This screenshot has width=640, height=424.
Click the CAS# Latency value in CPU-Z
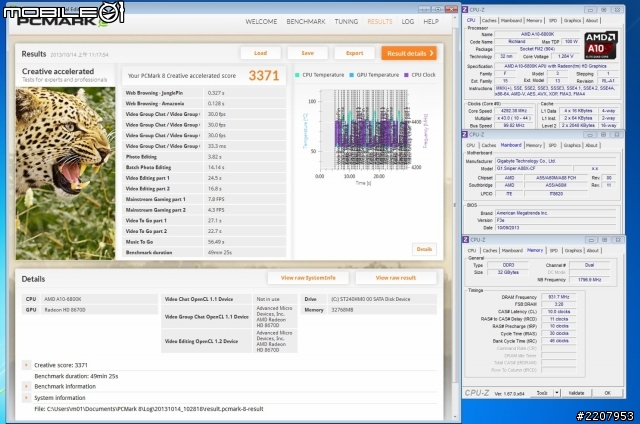pos(558,312)
